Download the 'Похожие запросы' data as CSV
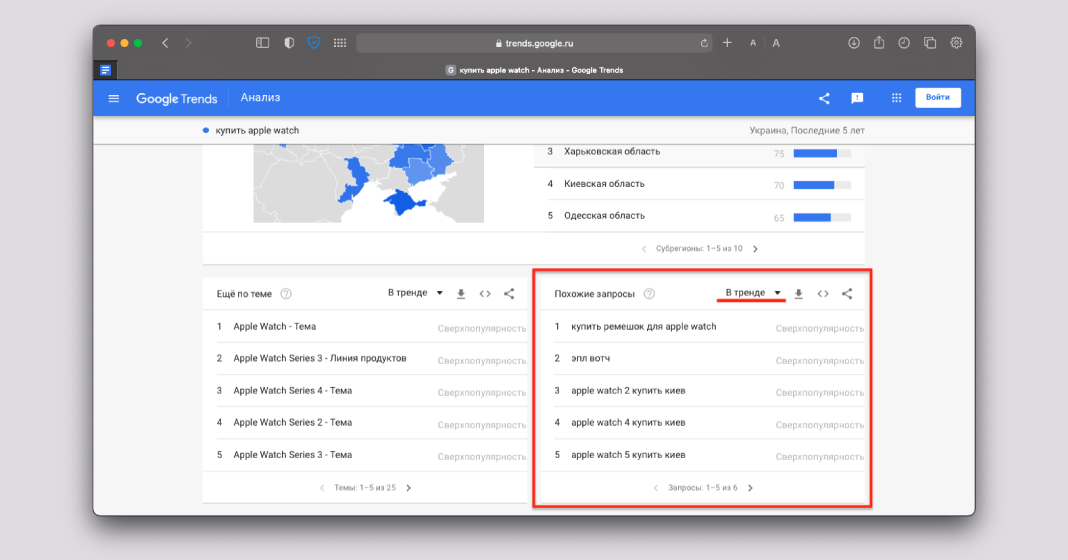 pos(798,294)
